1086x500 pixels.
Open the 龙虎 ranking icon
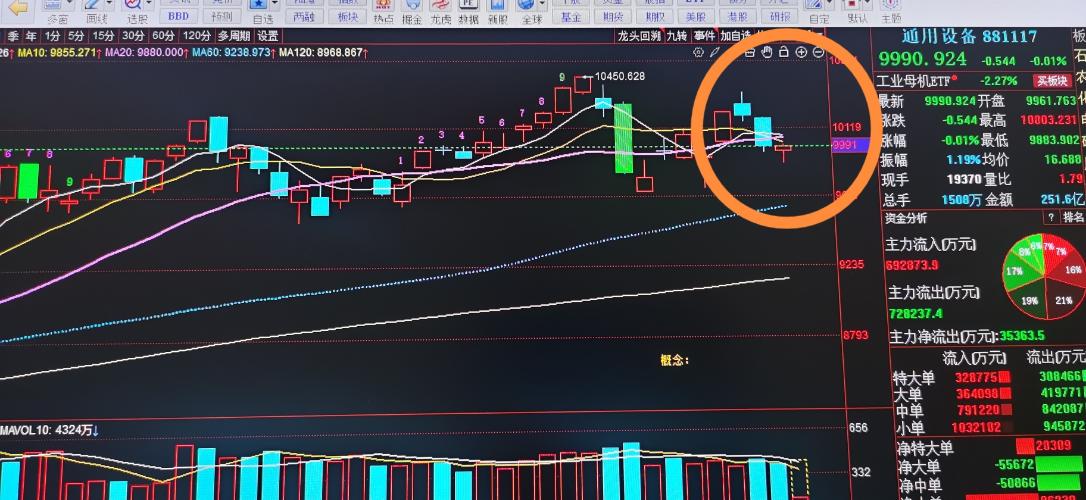(440, 12)
